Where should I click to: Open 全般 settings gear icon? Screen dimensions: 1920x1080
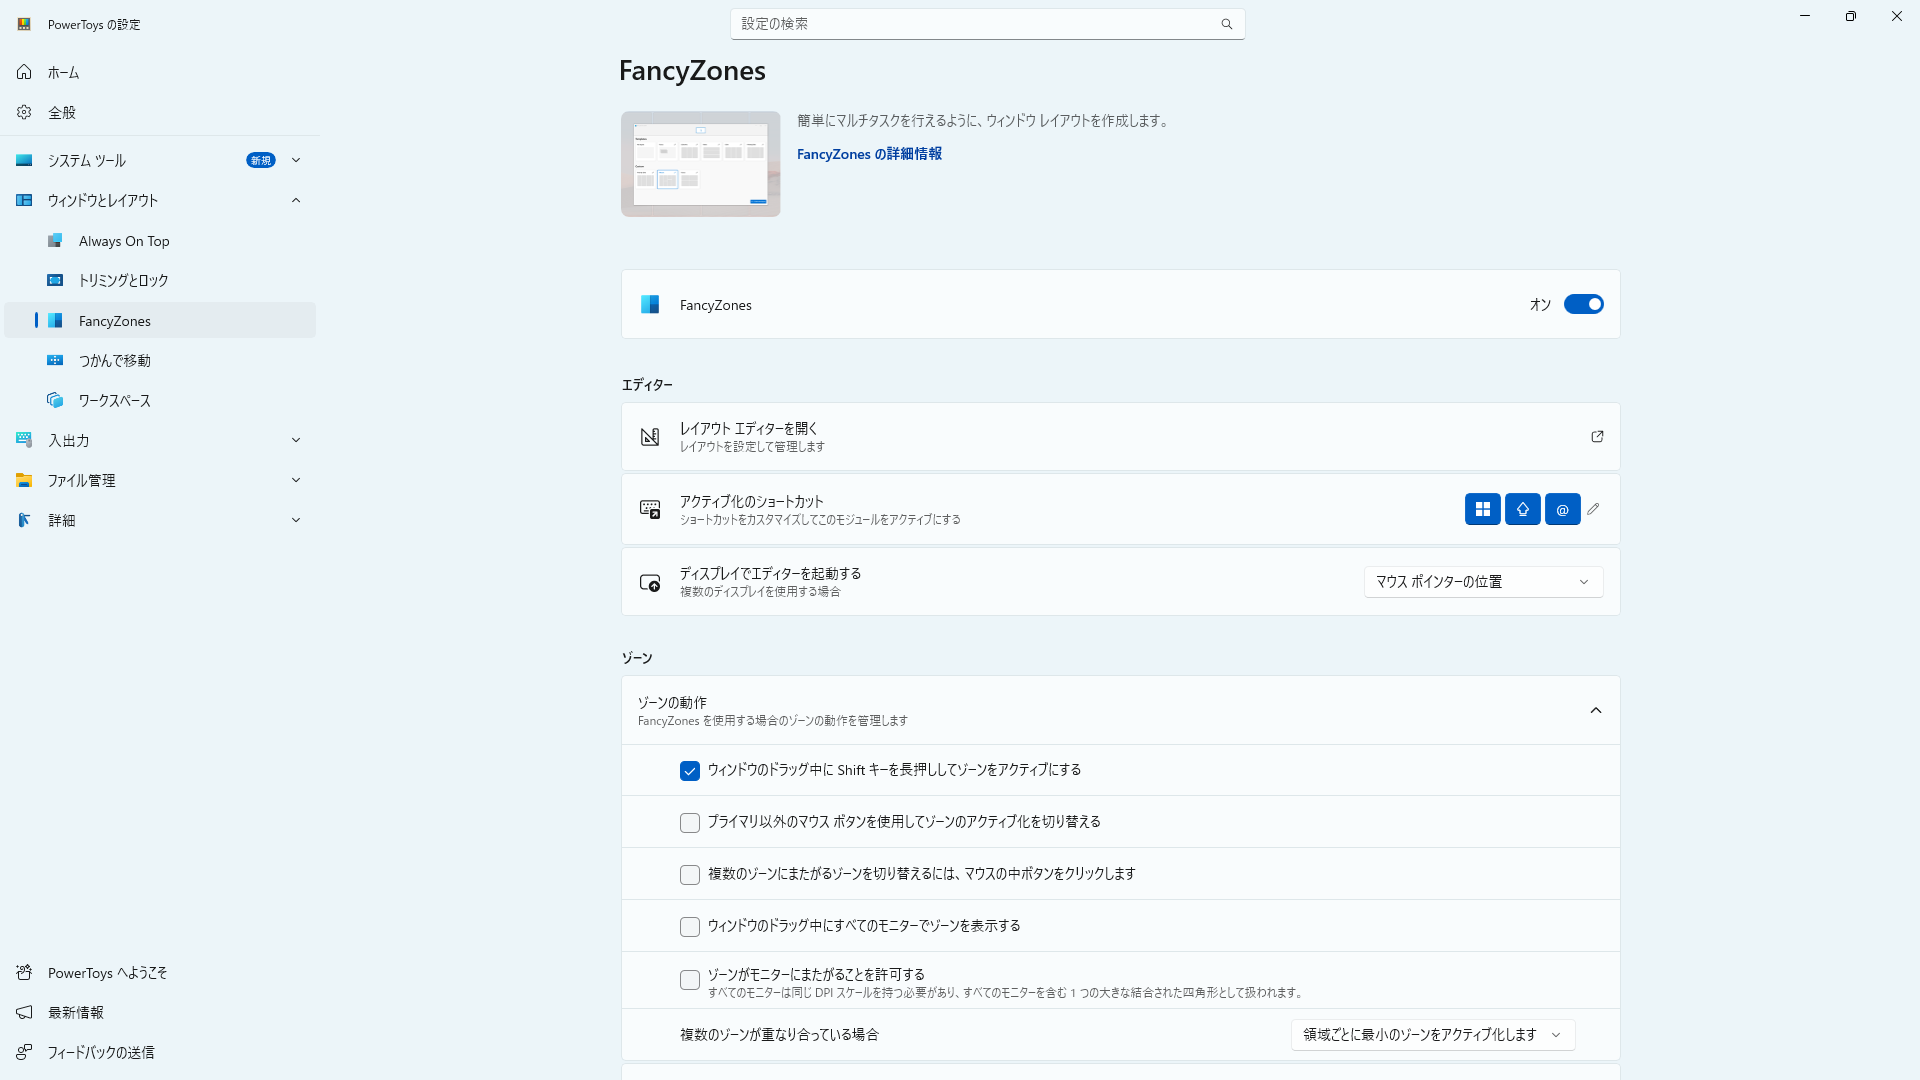(24, 112)
